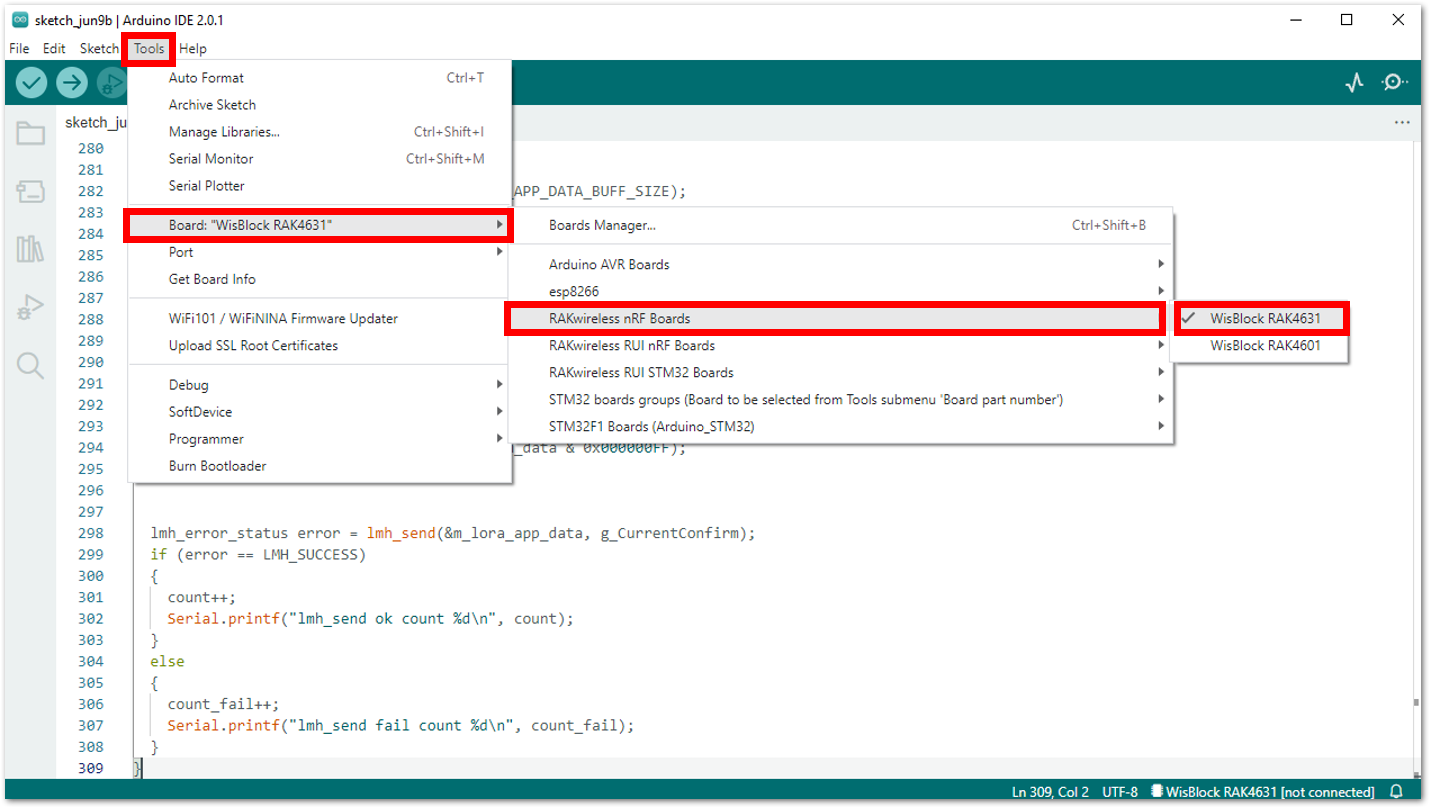Click the lmh_send function call in code

(401, 533)
